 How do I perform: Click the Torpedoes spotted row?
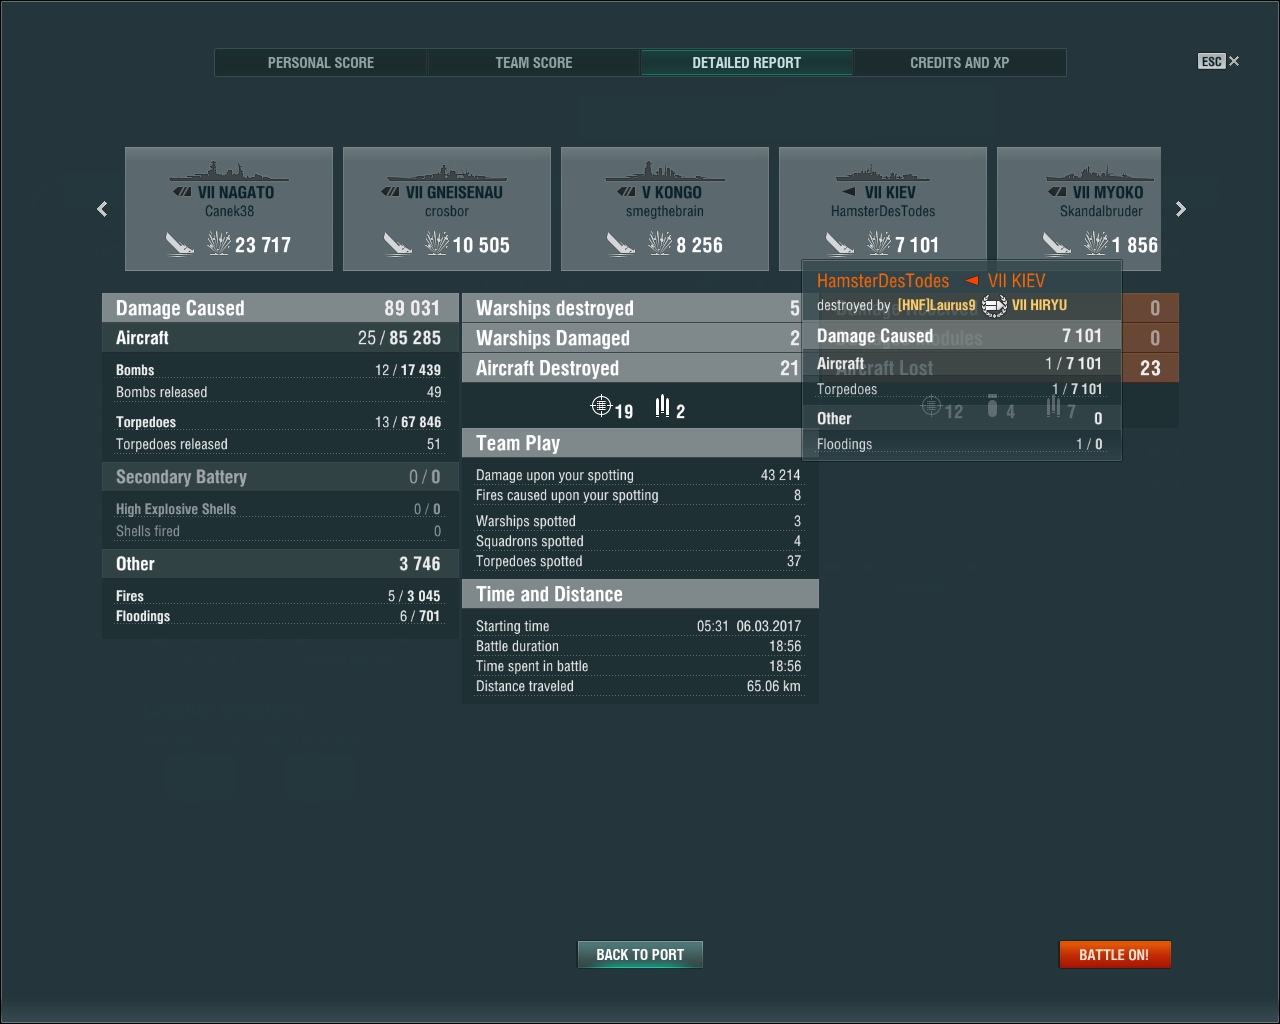638,561
